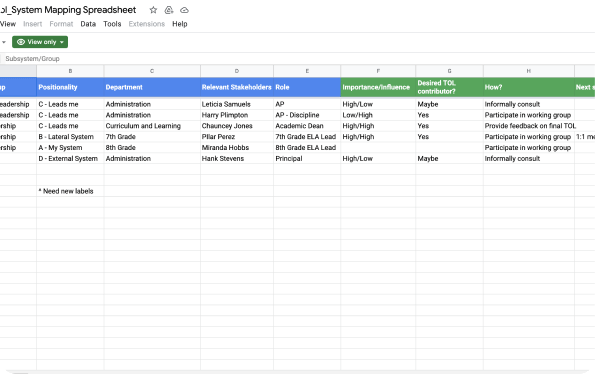Select the D - External System cell
The image size is (595, 374).
70,159
